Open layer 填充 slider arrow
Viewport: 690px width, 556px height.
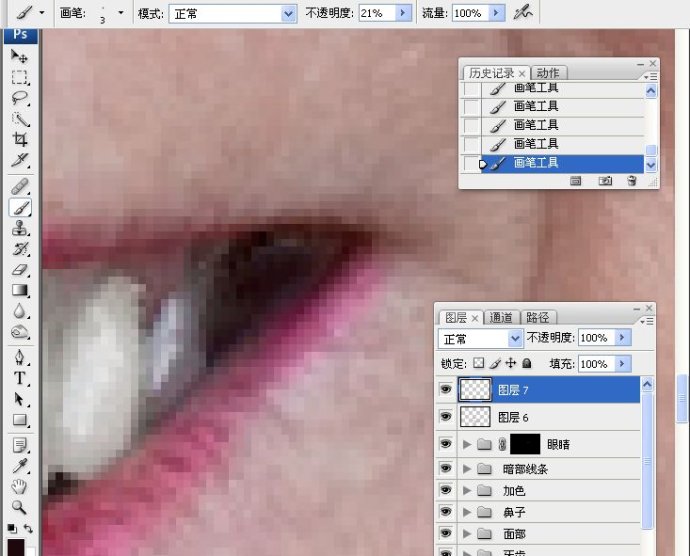622,364
